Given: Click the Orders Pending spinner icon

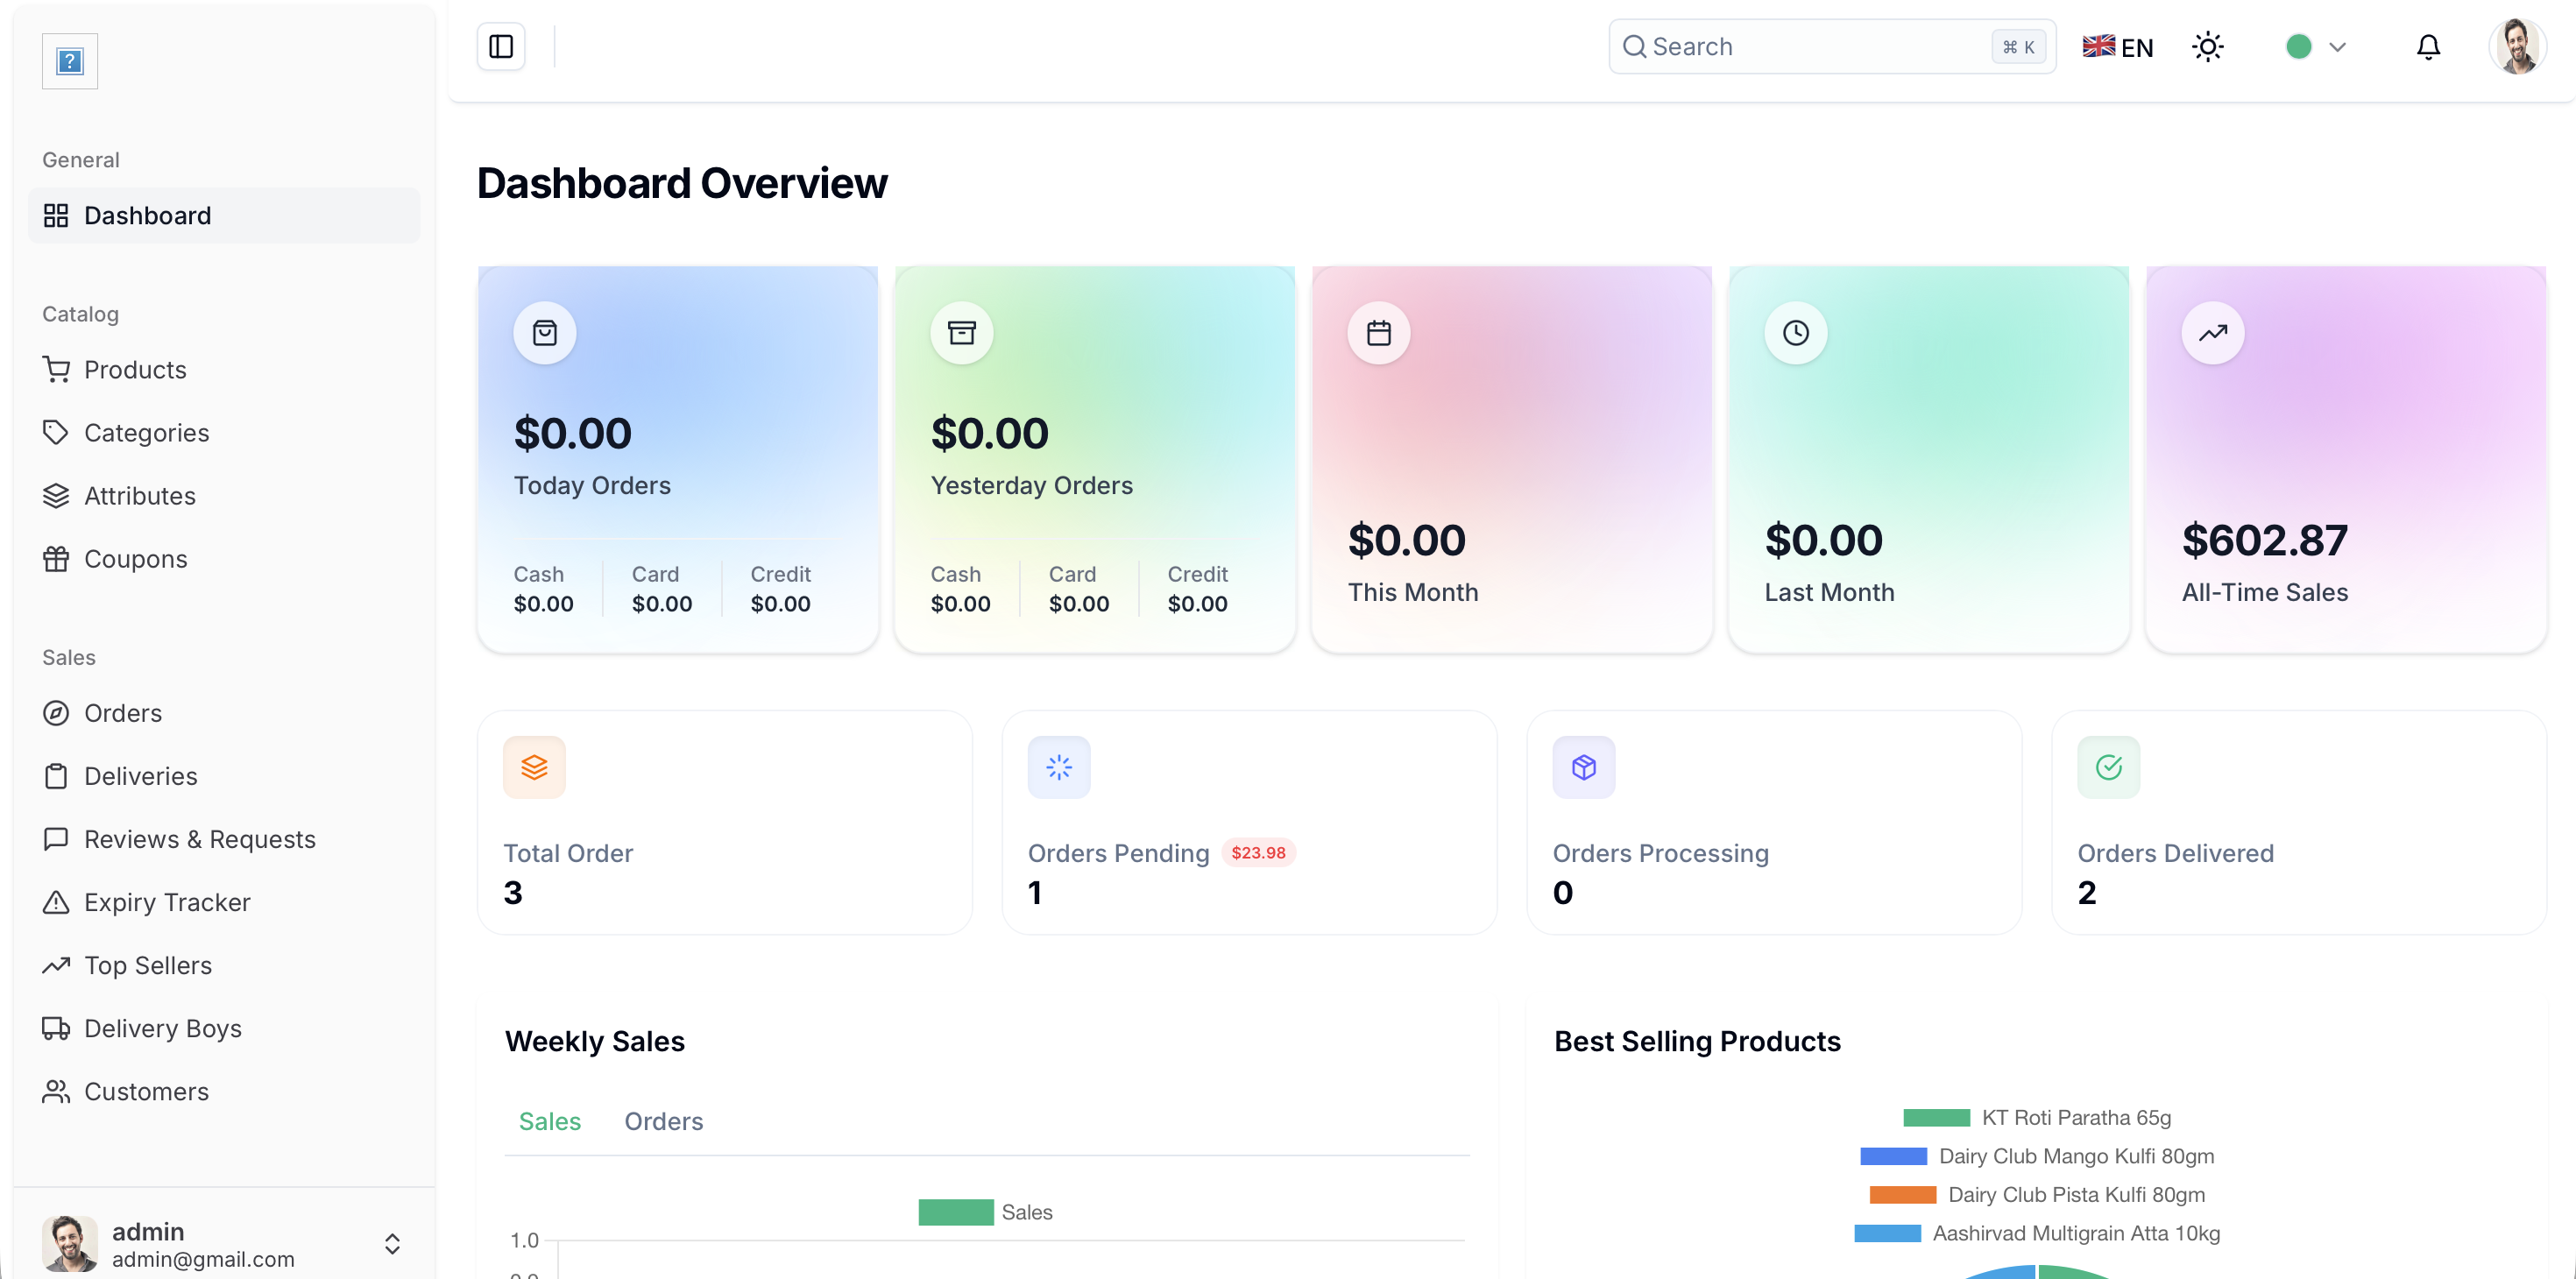Looking at the screenshot, I should 1059,767.
